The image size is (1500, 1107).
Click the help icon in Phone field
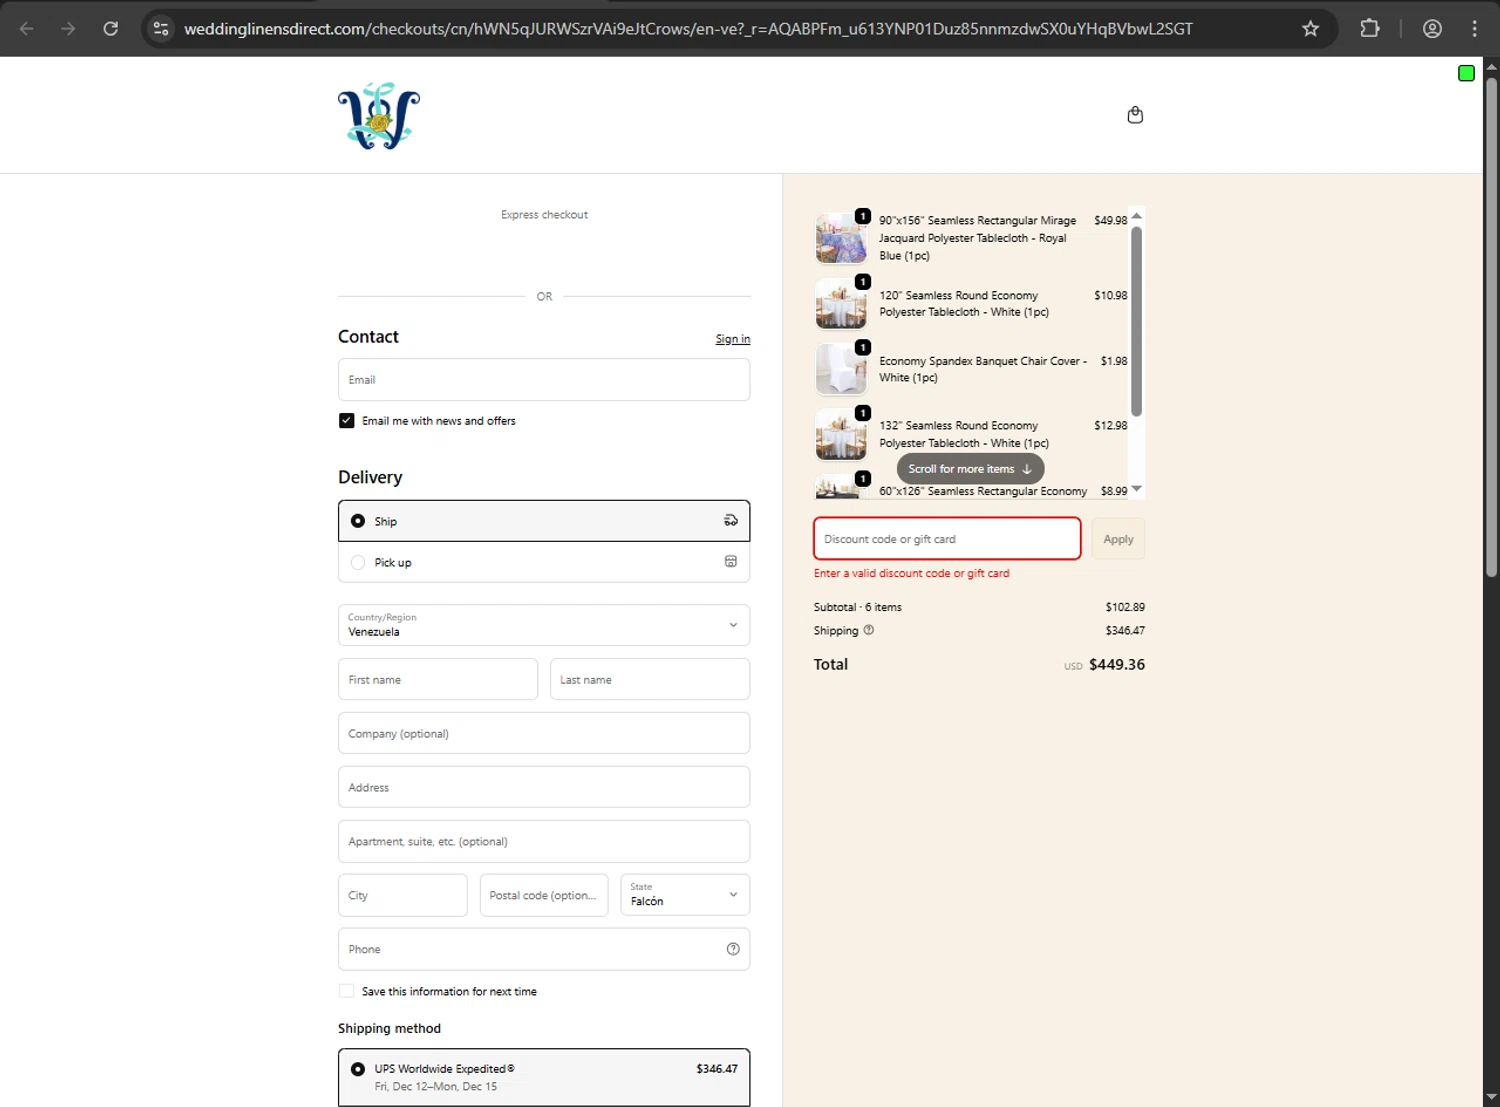733,949
